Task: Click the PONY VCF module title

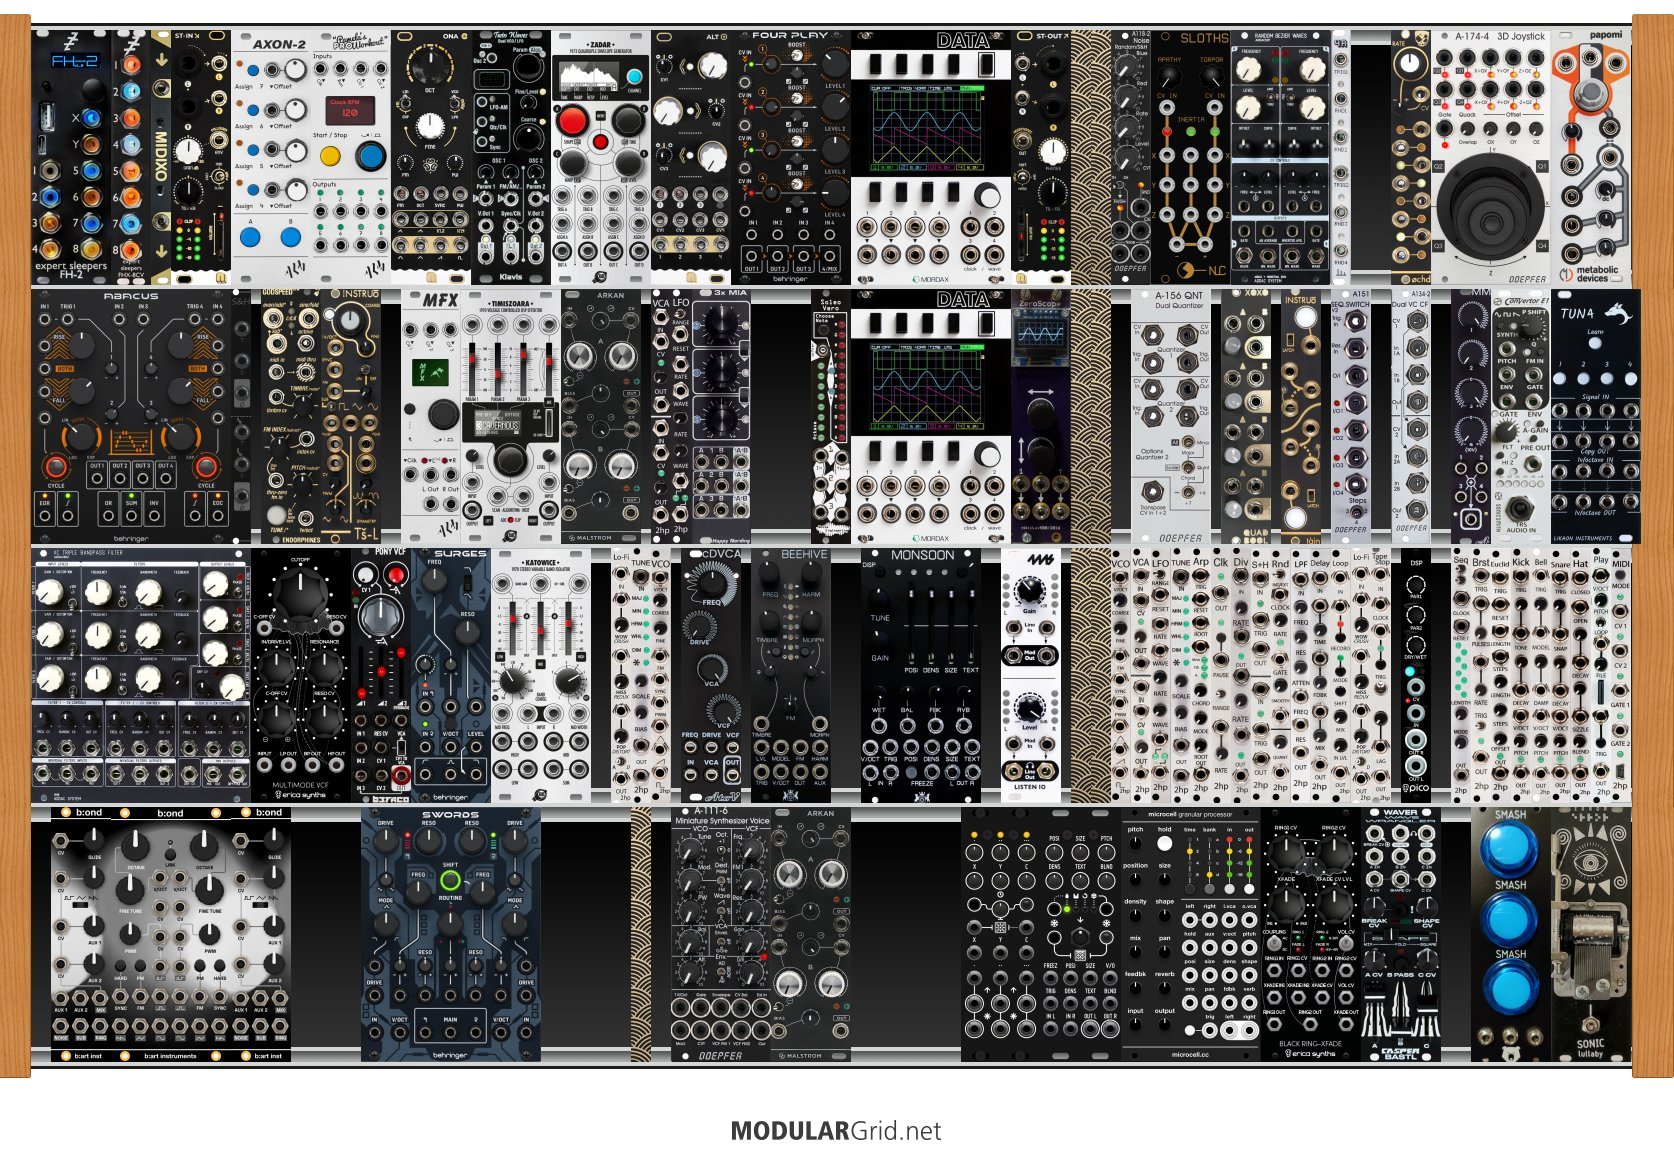Action: tap(389, 552)
